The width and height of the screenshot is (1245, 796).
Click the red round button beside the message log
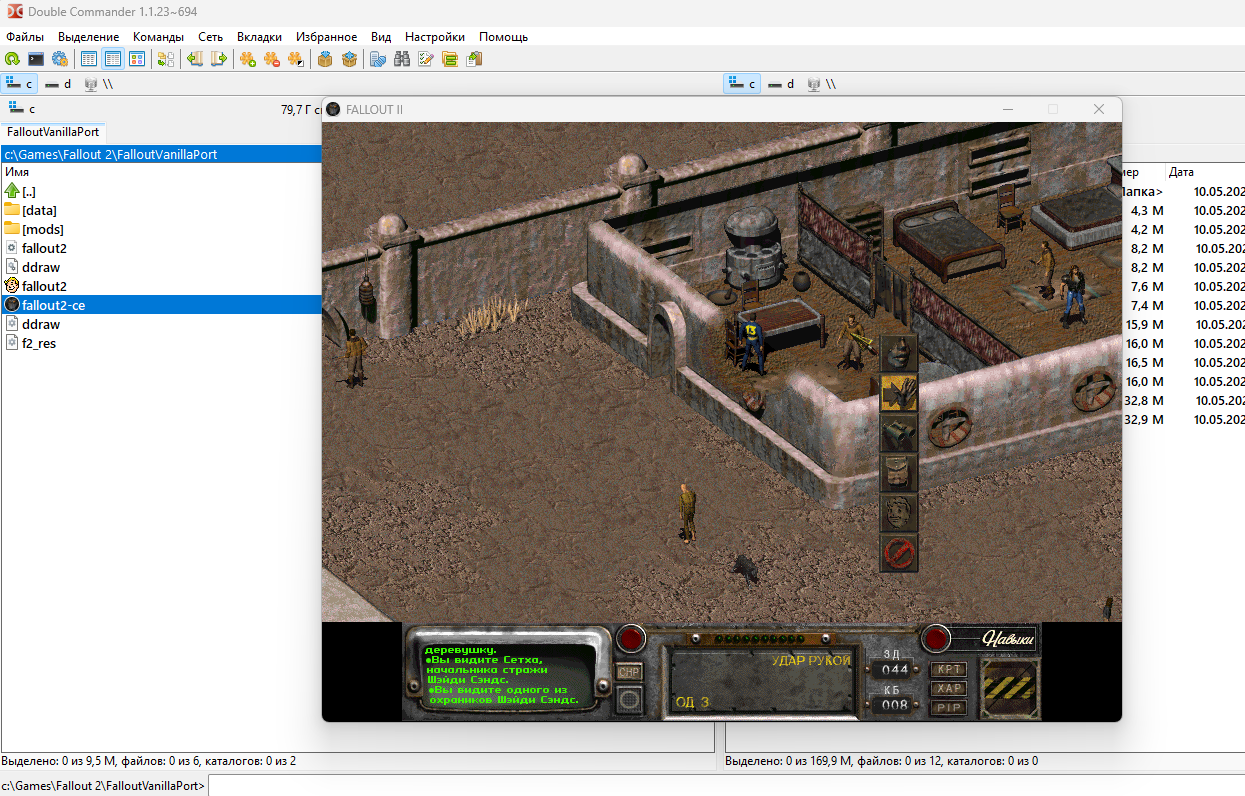[630, 638]
